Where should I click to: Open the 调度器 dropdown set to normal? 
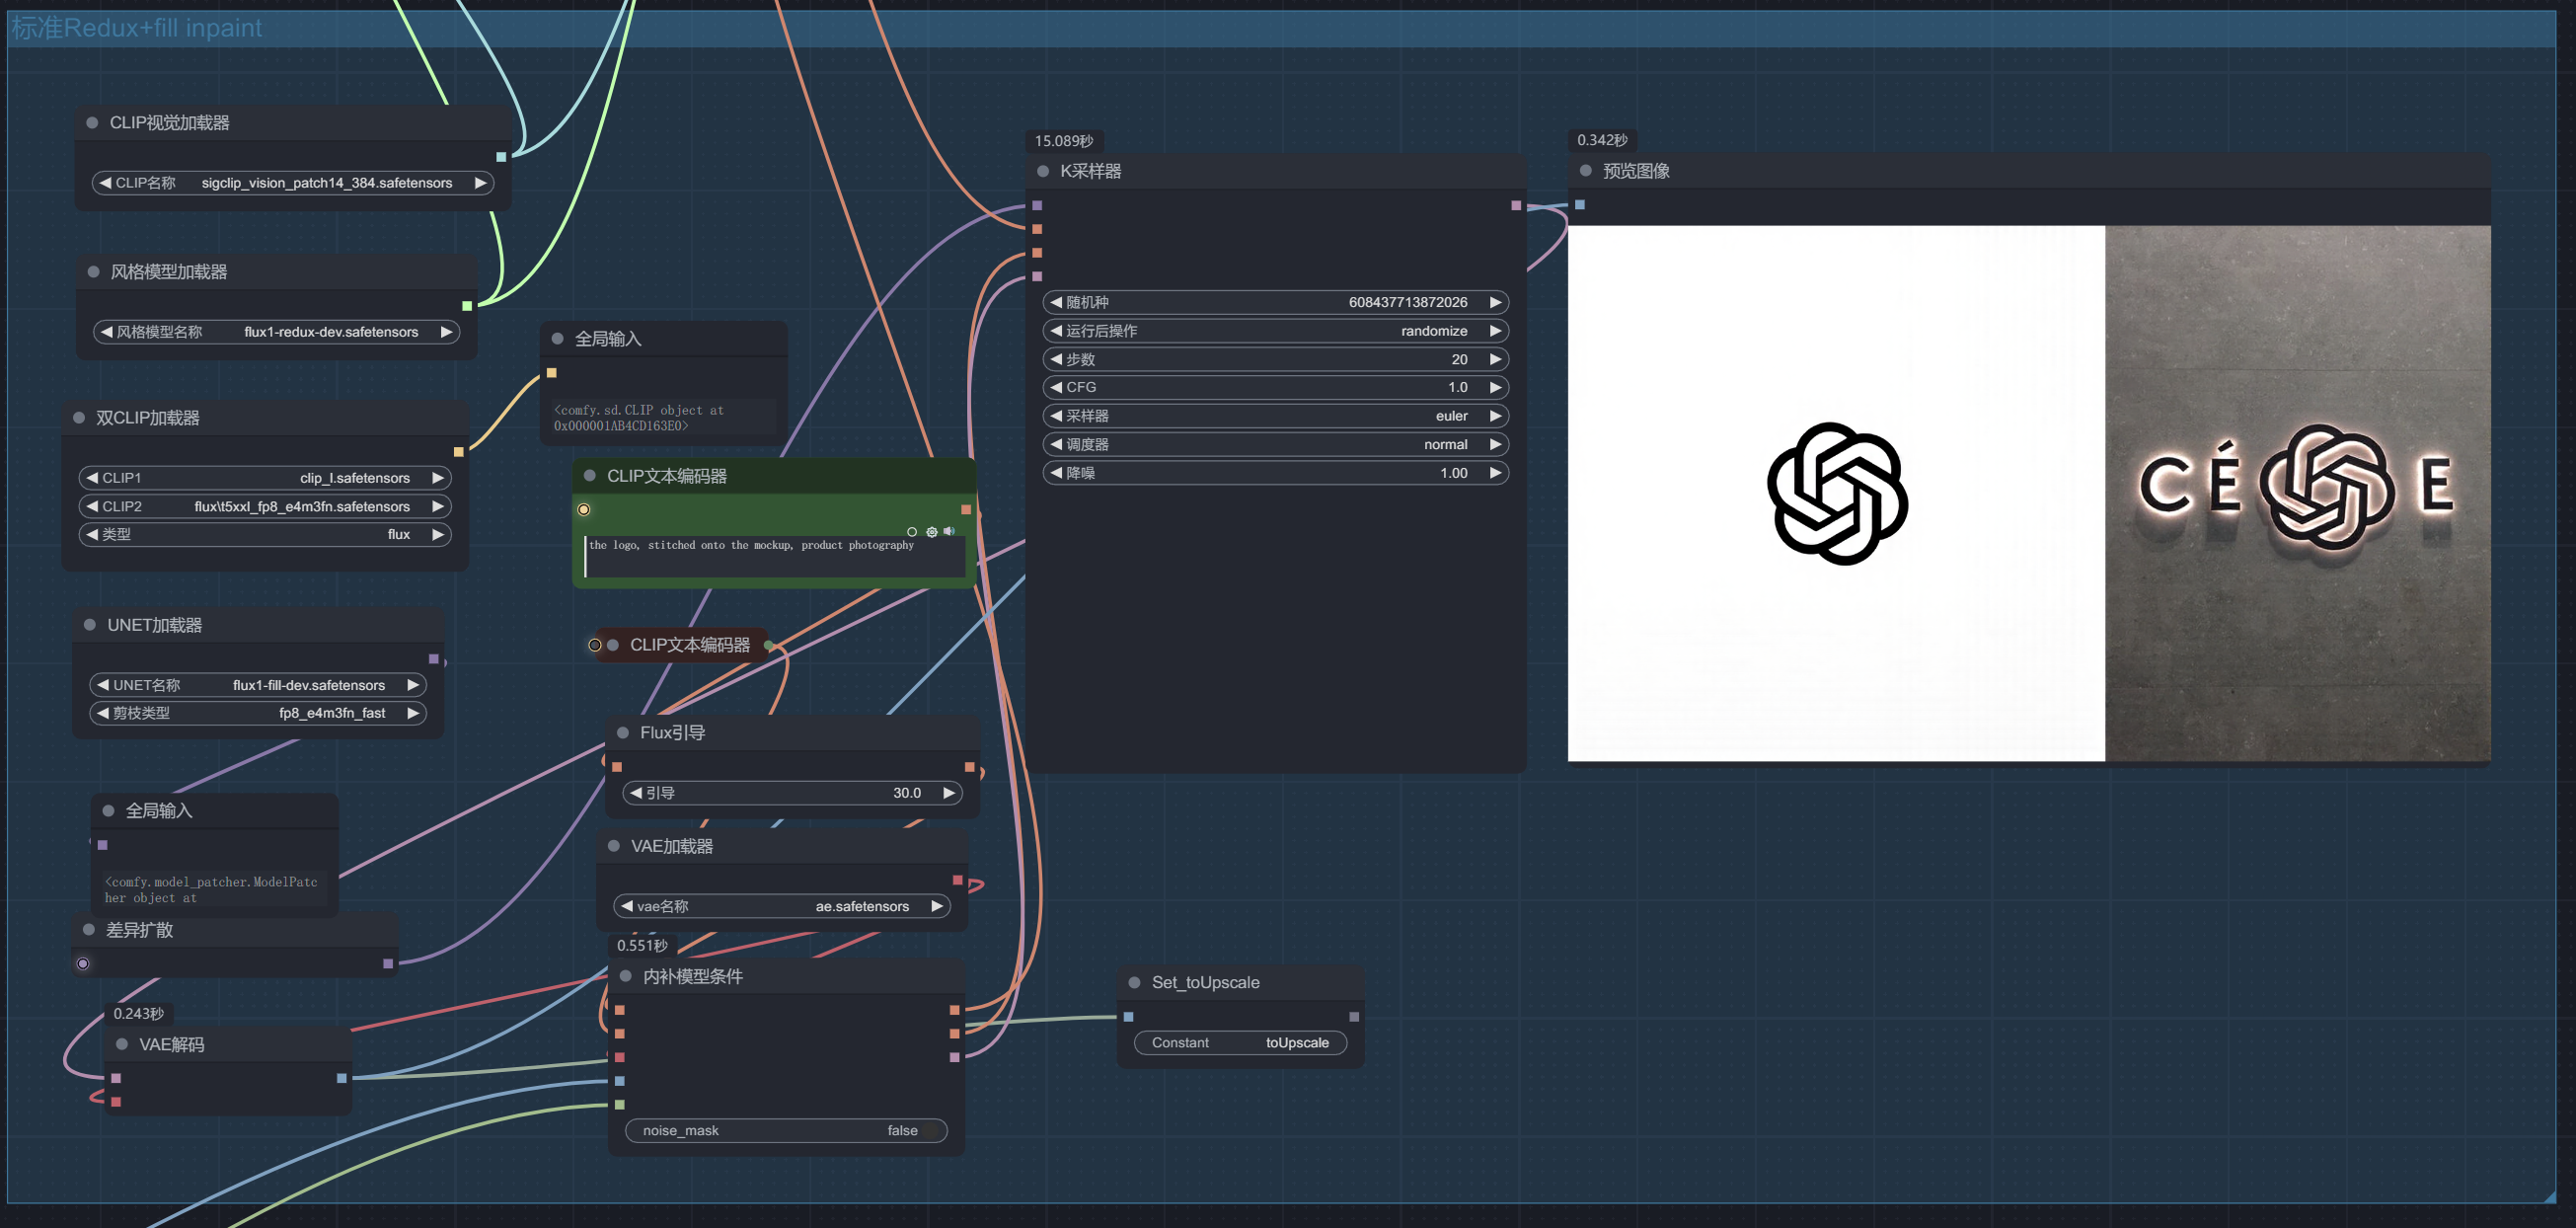click(x=1276, y=444)
